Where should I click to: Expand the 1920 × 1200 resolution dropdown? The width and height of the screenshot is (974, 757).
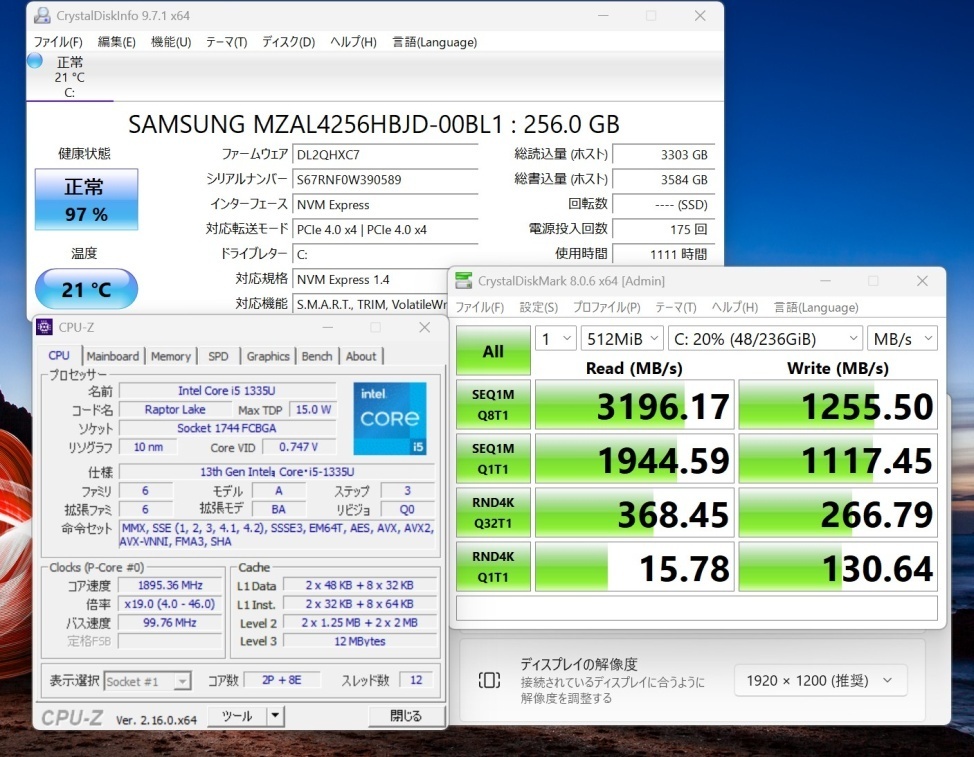(819, 680)
